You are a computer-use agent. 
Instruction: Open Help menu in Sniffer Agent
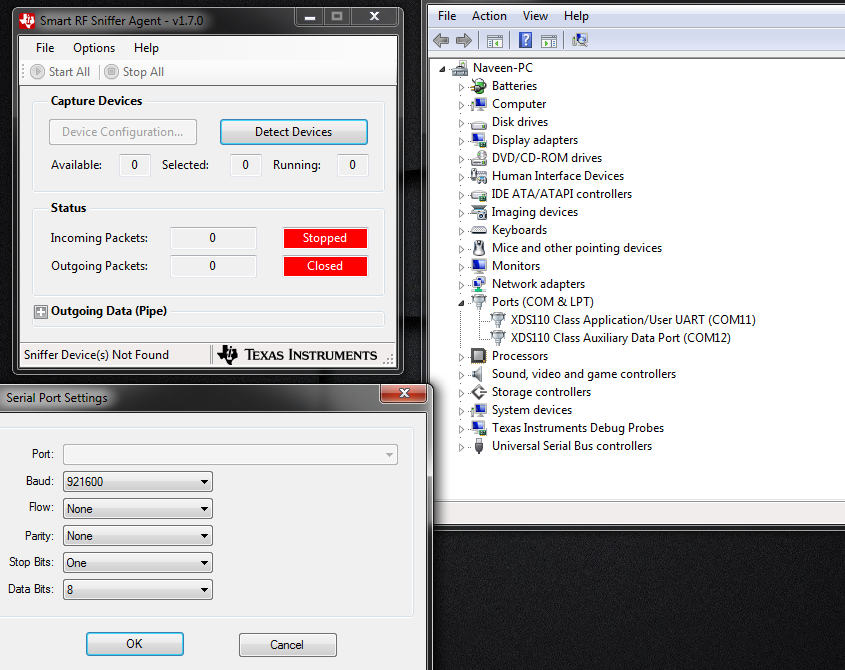(146, 48)
